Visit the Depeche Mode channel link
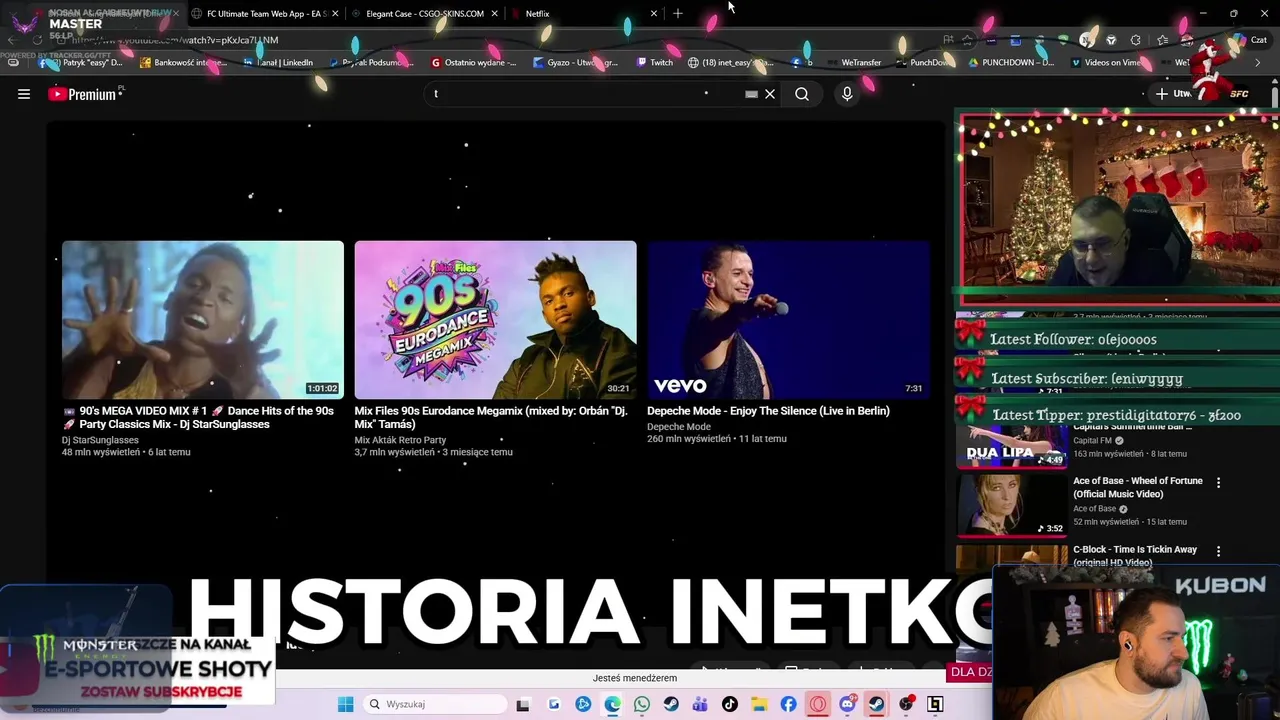The image size is (1280, 720). 679,427
